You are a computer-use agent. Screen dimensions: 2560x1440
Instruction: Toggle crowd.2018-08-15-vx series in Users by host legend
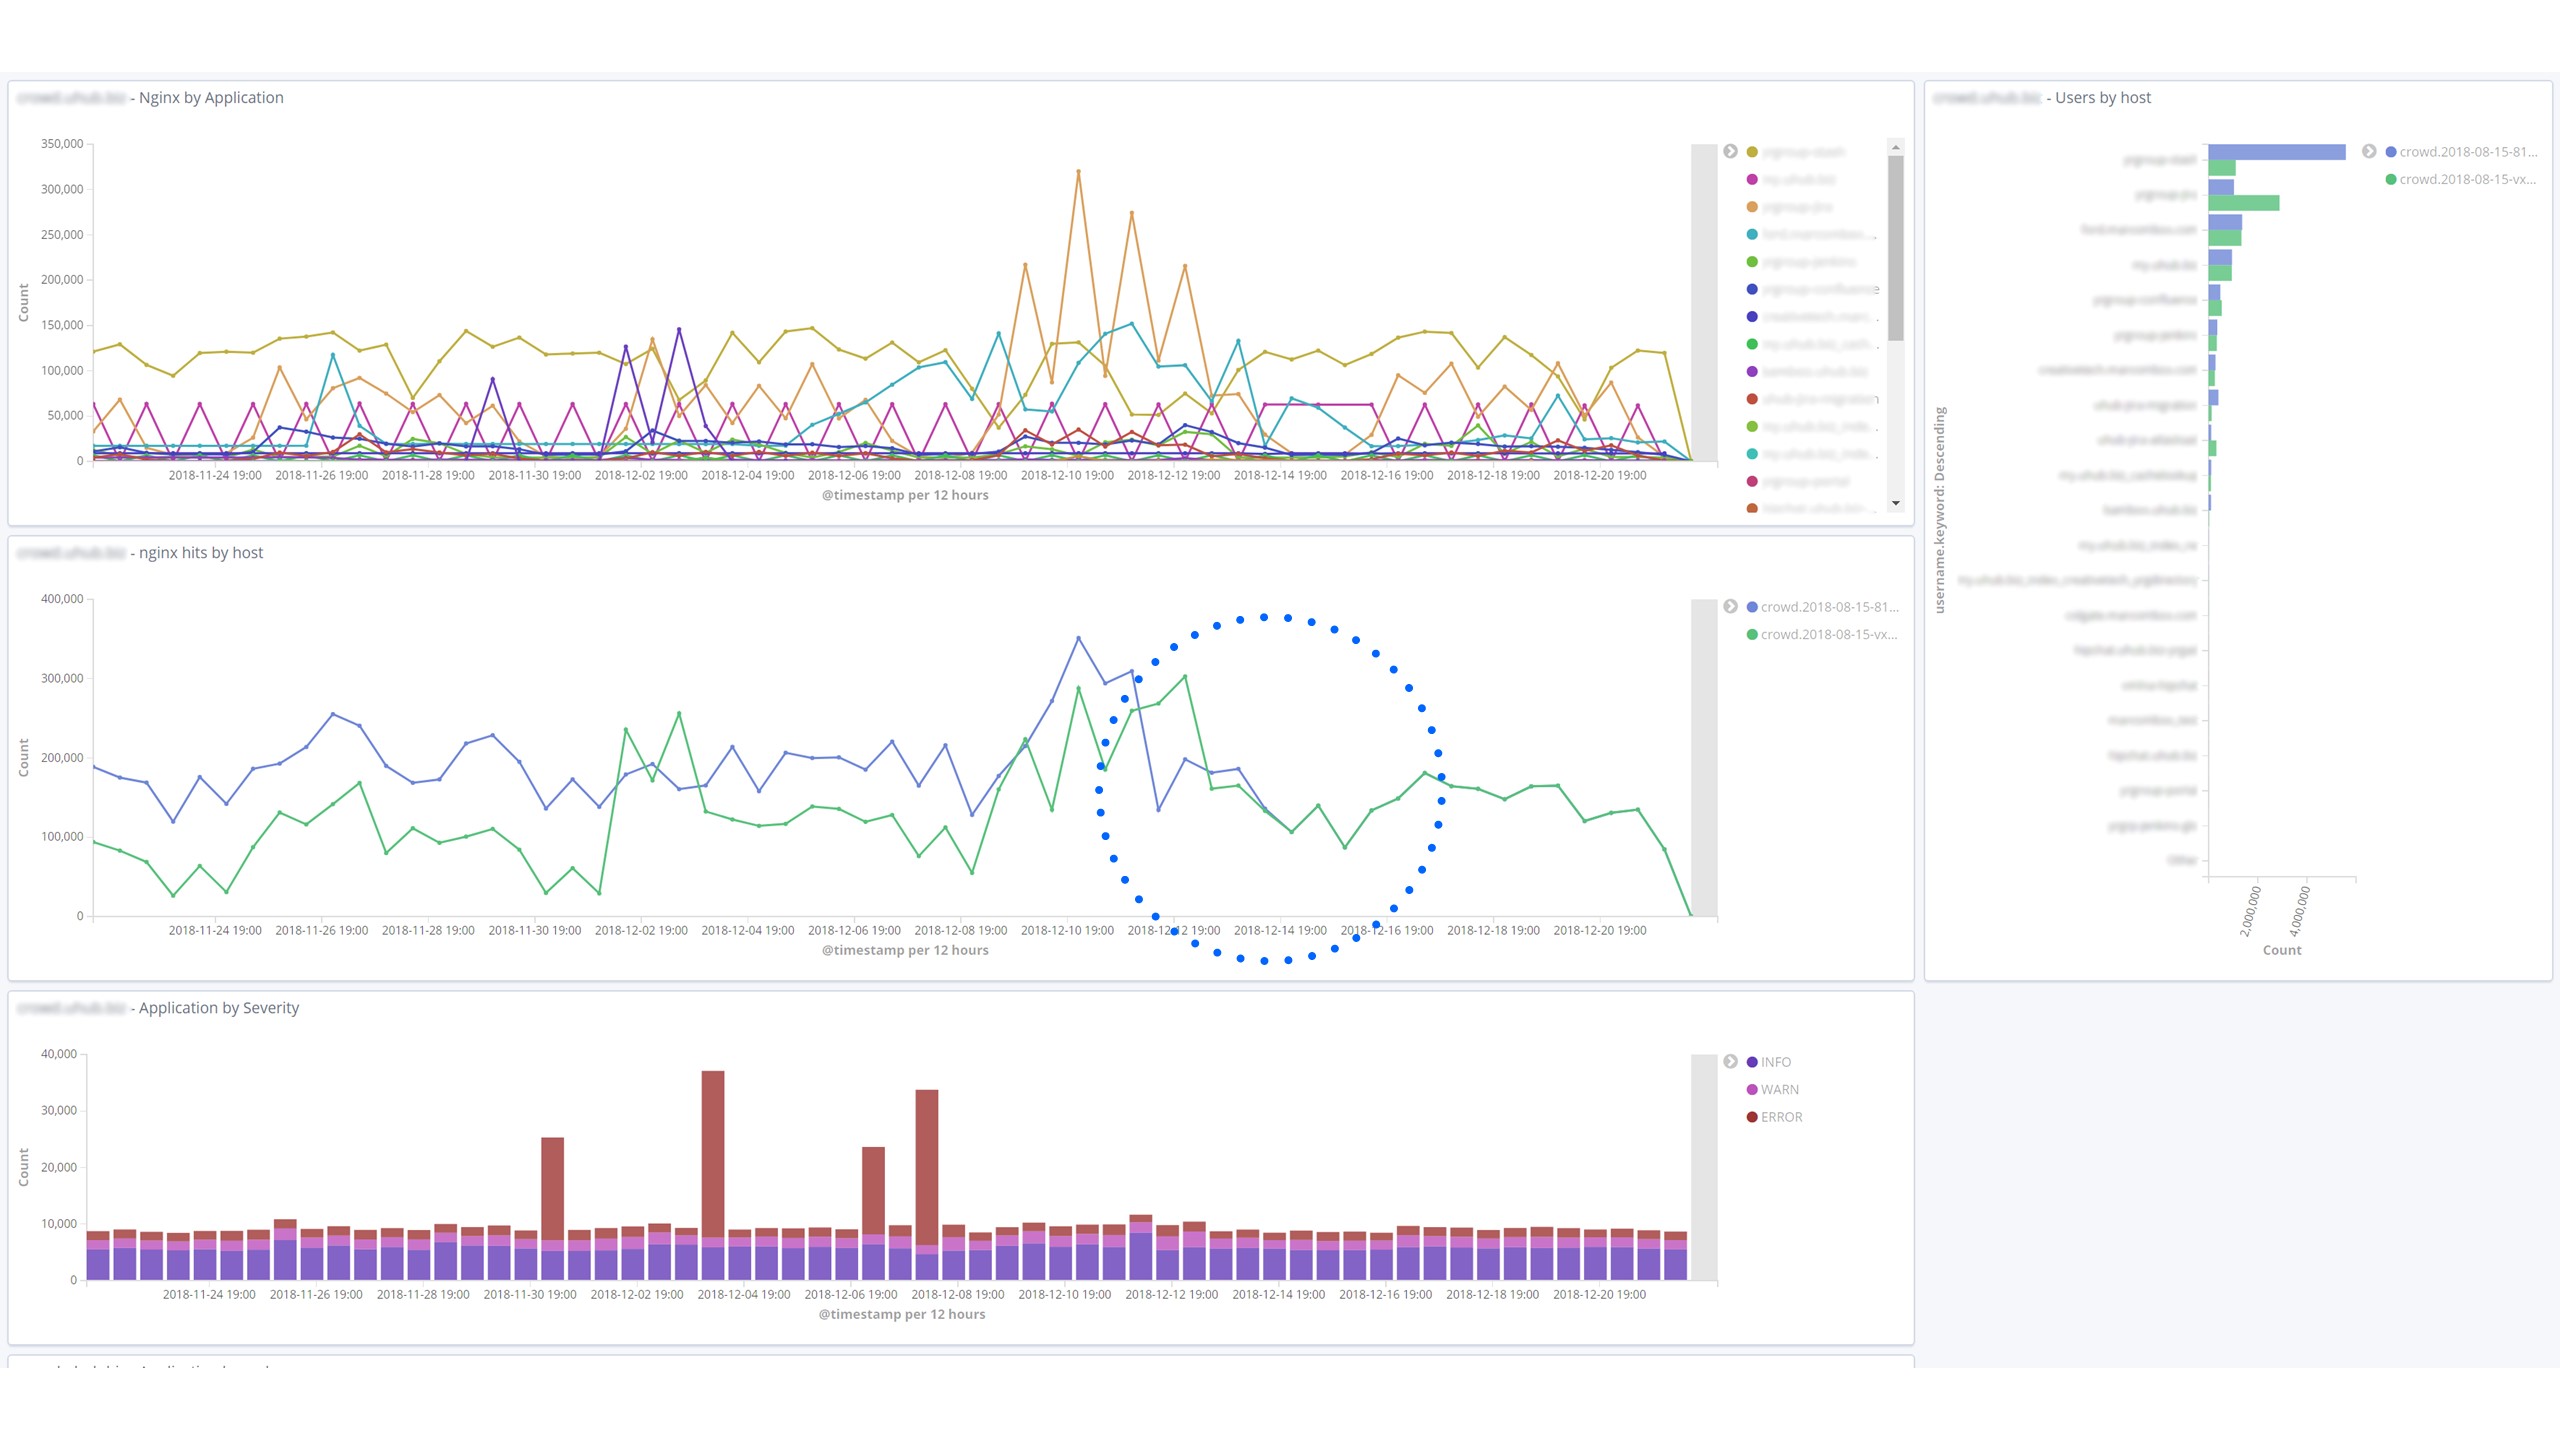[2461, 180]
